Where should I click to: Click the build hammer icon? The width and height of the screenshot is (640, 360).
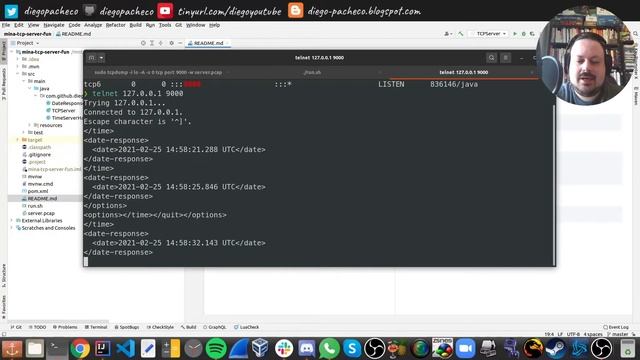(x=461, y=34)
